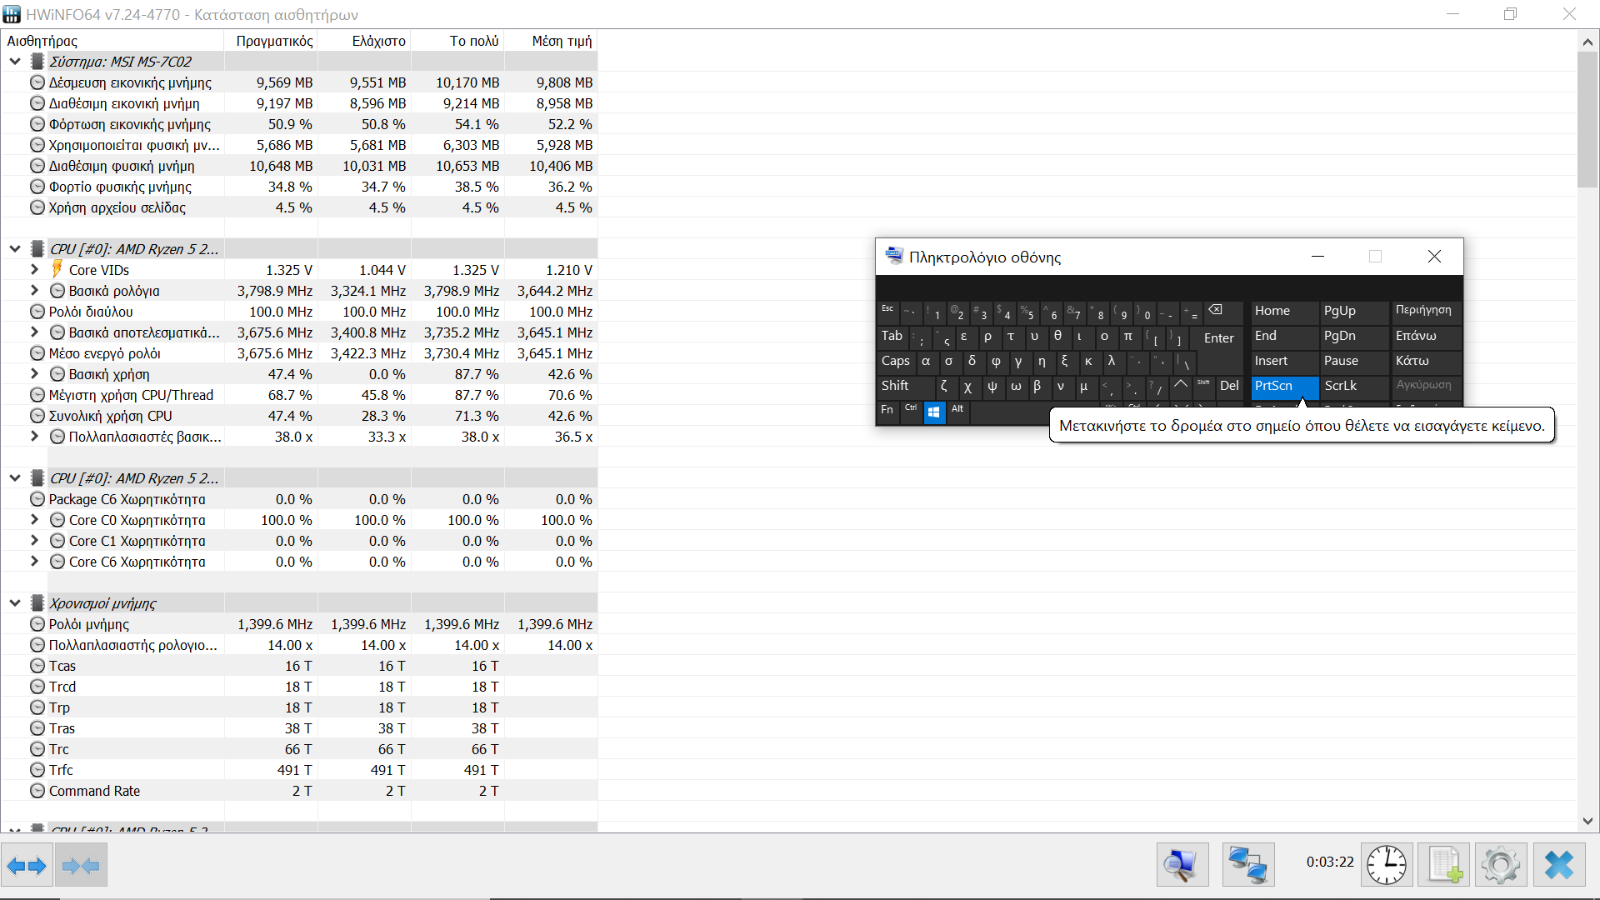Expand Core C0 Χωρητικότητα row
Image resolution: width=1600 pixels, height=900 pixels.
[34, 520]
